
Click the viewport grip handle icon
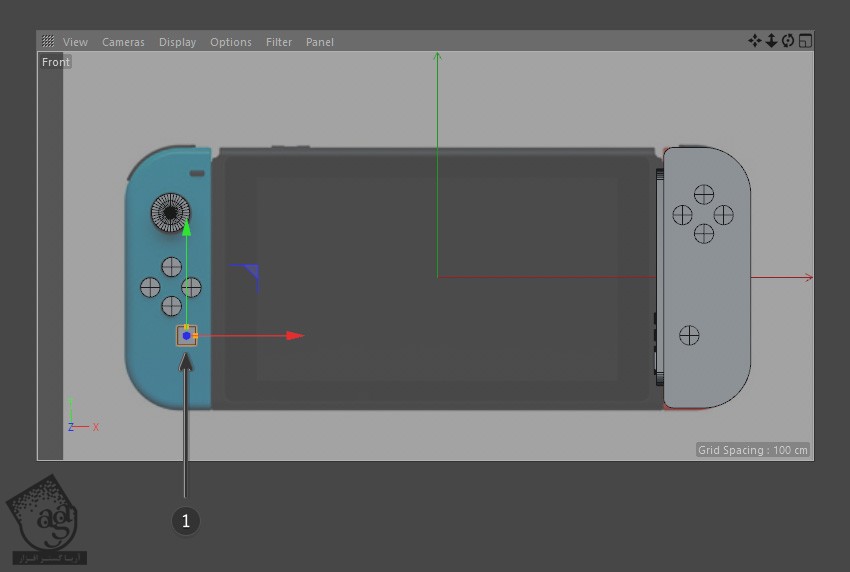point(48,41)
